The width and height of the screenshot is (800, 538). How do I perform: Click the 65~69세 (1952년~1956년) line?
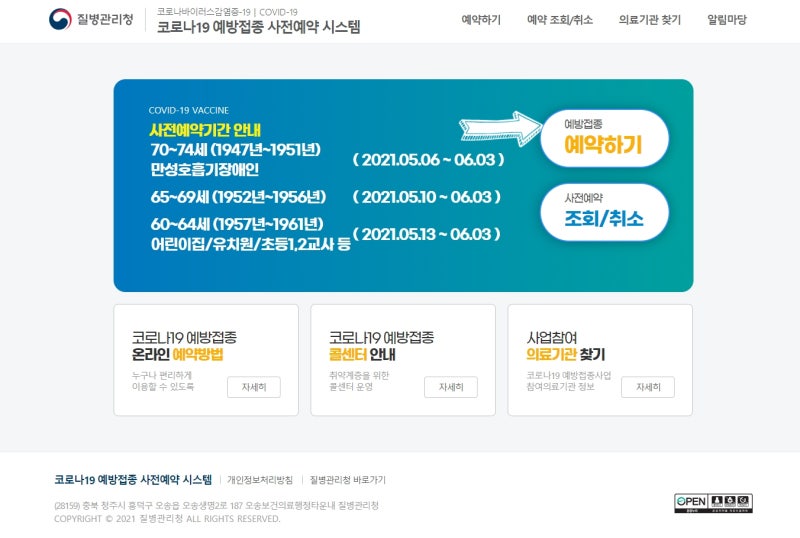pyautogui.click(x=238, y=197)
